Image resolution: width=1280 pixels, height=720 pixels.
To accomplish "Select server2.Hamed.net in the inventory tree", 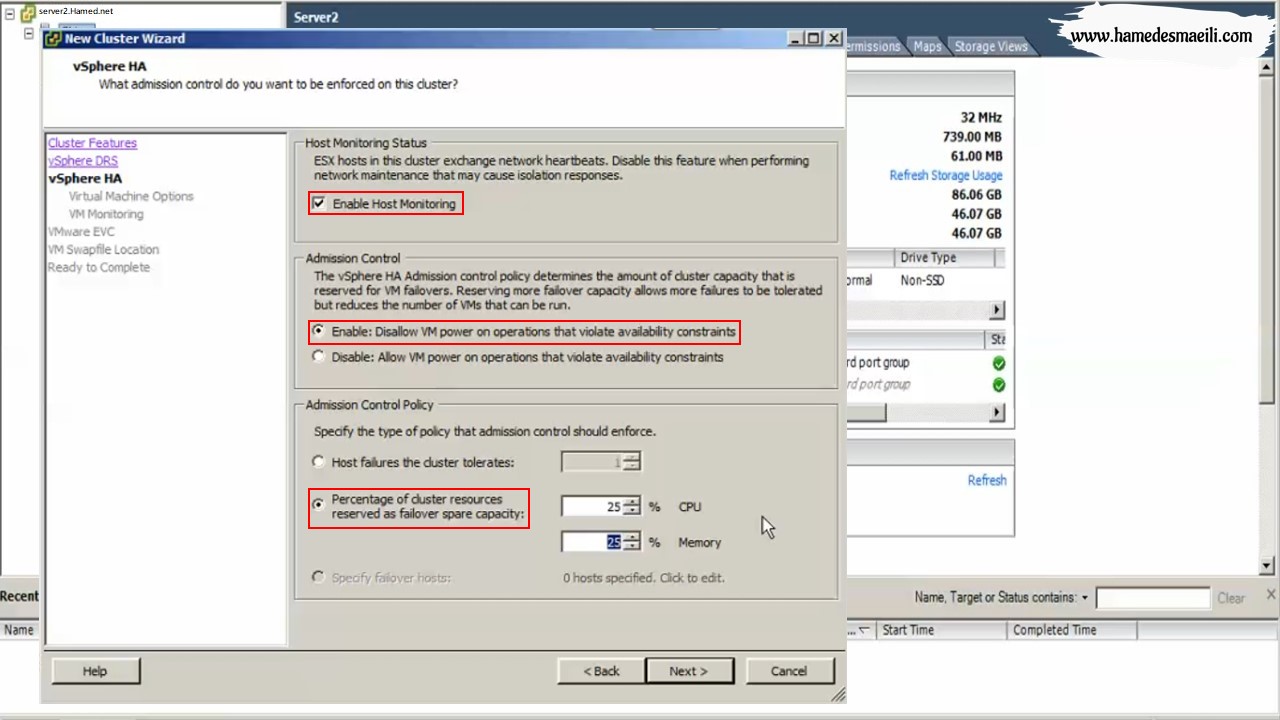I will pyautogui.click(x=76, y=11).
